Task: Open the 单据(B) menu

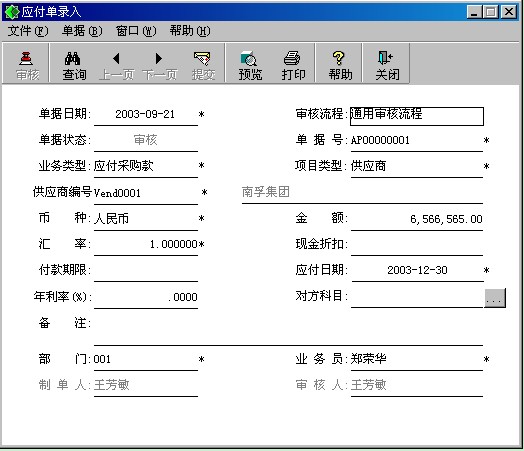Action: point(82,31)
